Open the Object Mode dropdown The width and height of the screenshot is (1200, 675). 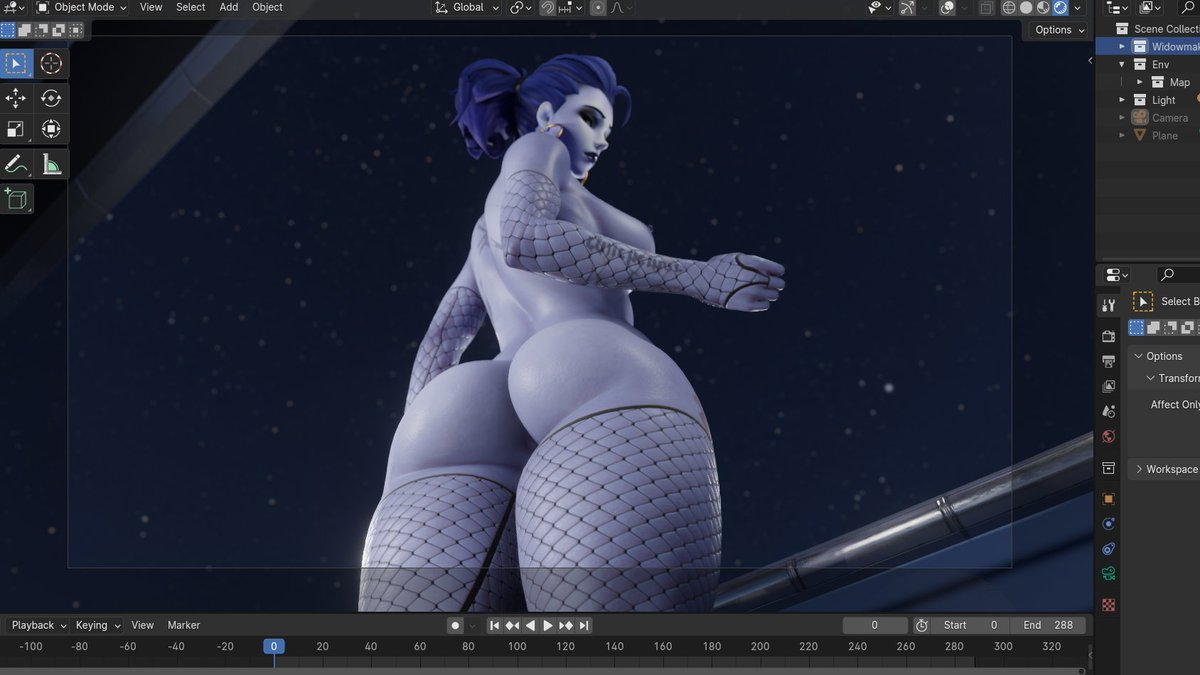(x=81, y=7)
